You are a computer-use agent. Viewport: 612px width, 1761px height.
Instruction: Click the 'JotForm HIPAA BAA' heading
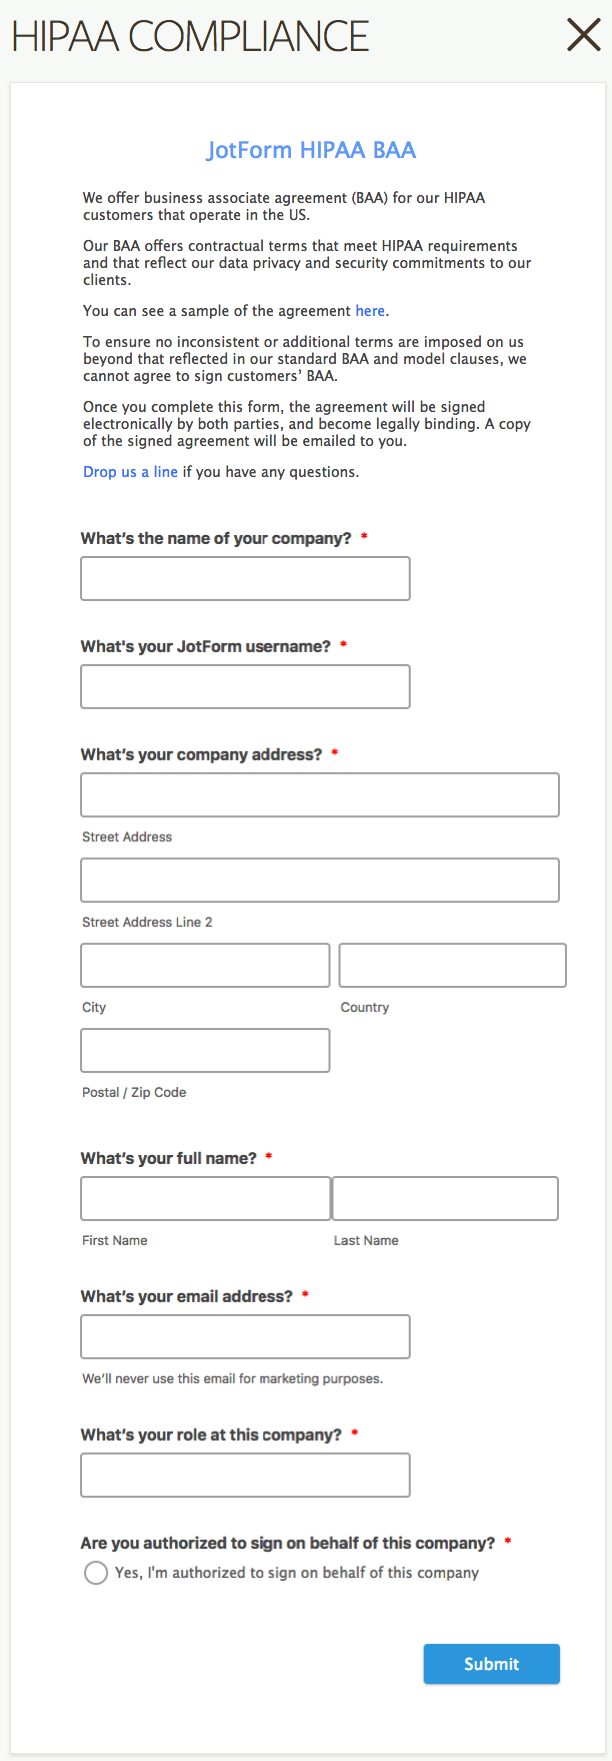[311, 150]
